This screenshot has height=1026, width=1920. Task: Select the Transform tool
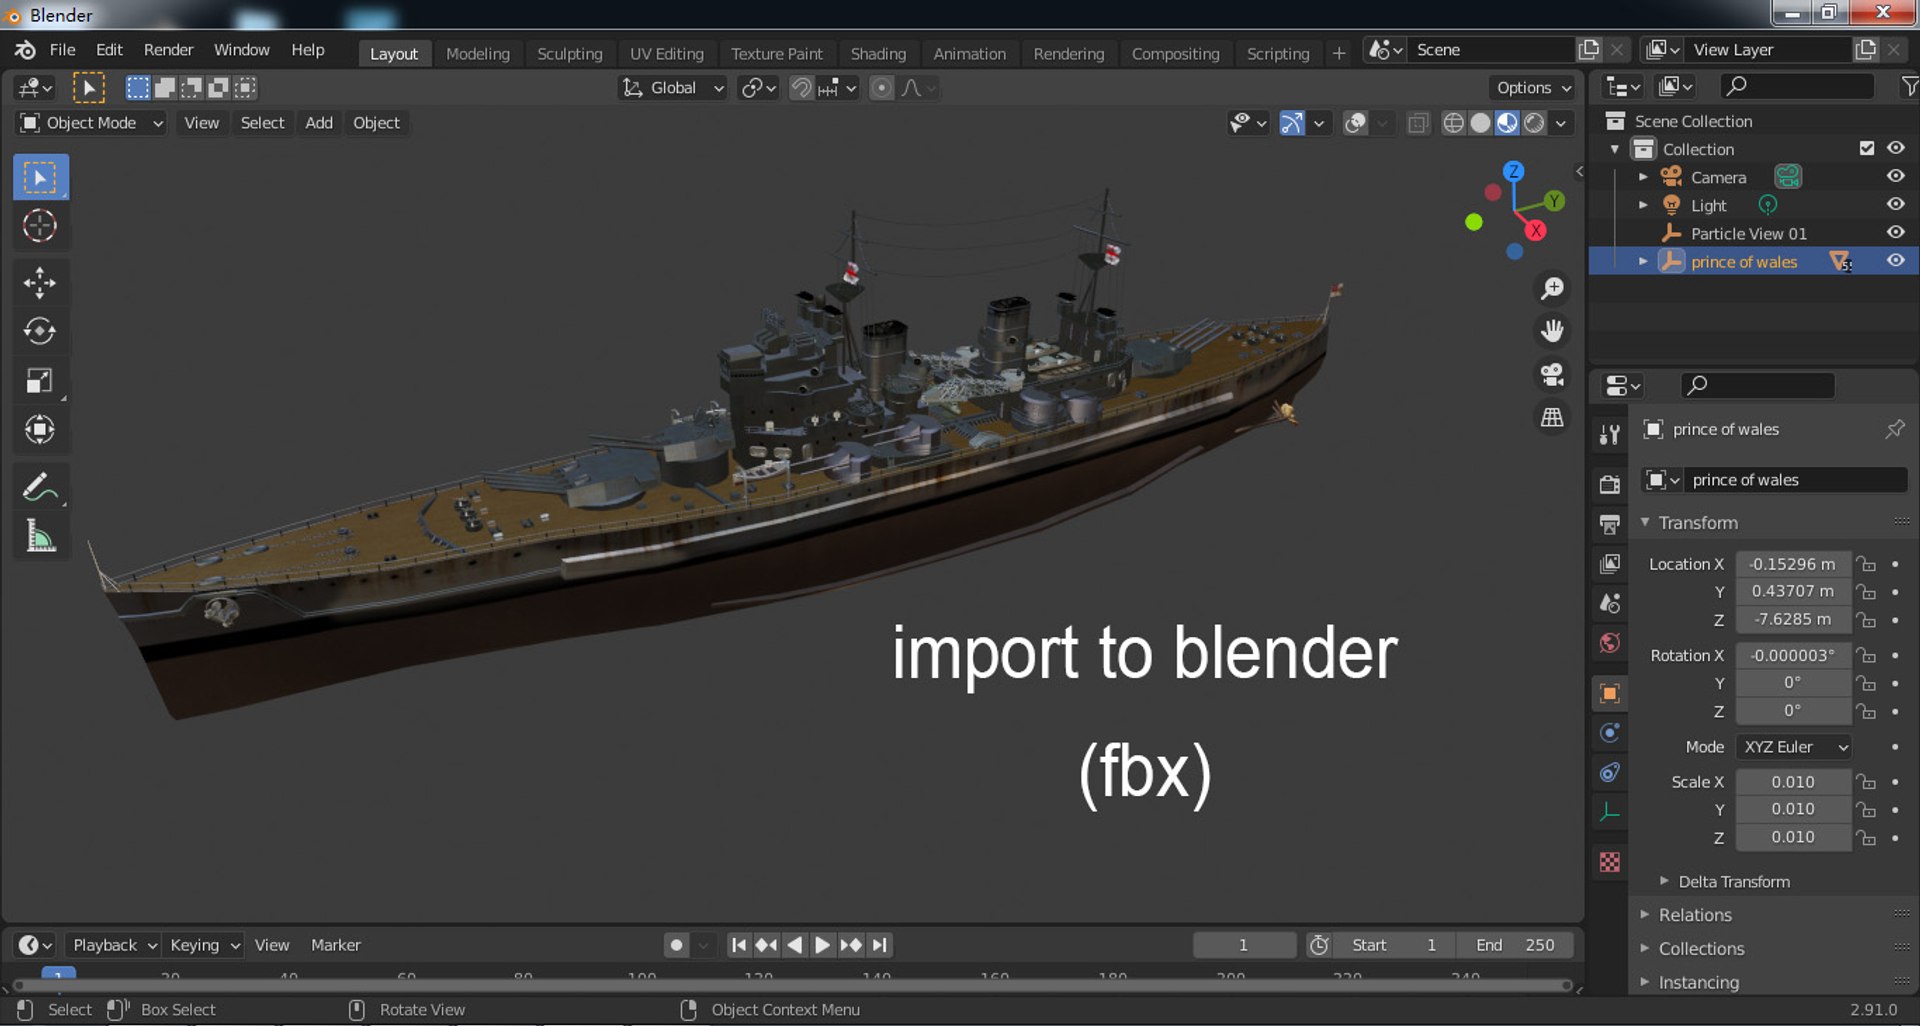click(x=40, y=430)
